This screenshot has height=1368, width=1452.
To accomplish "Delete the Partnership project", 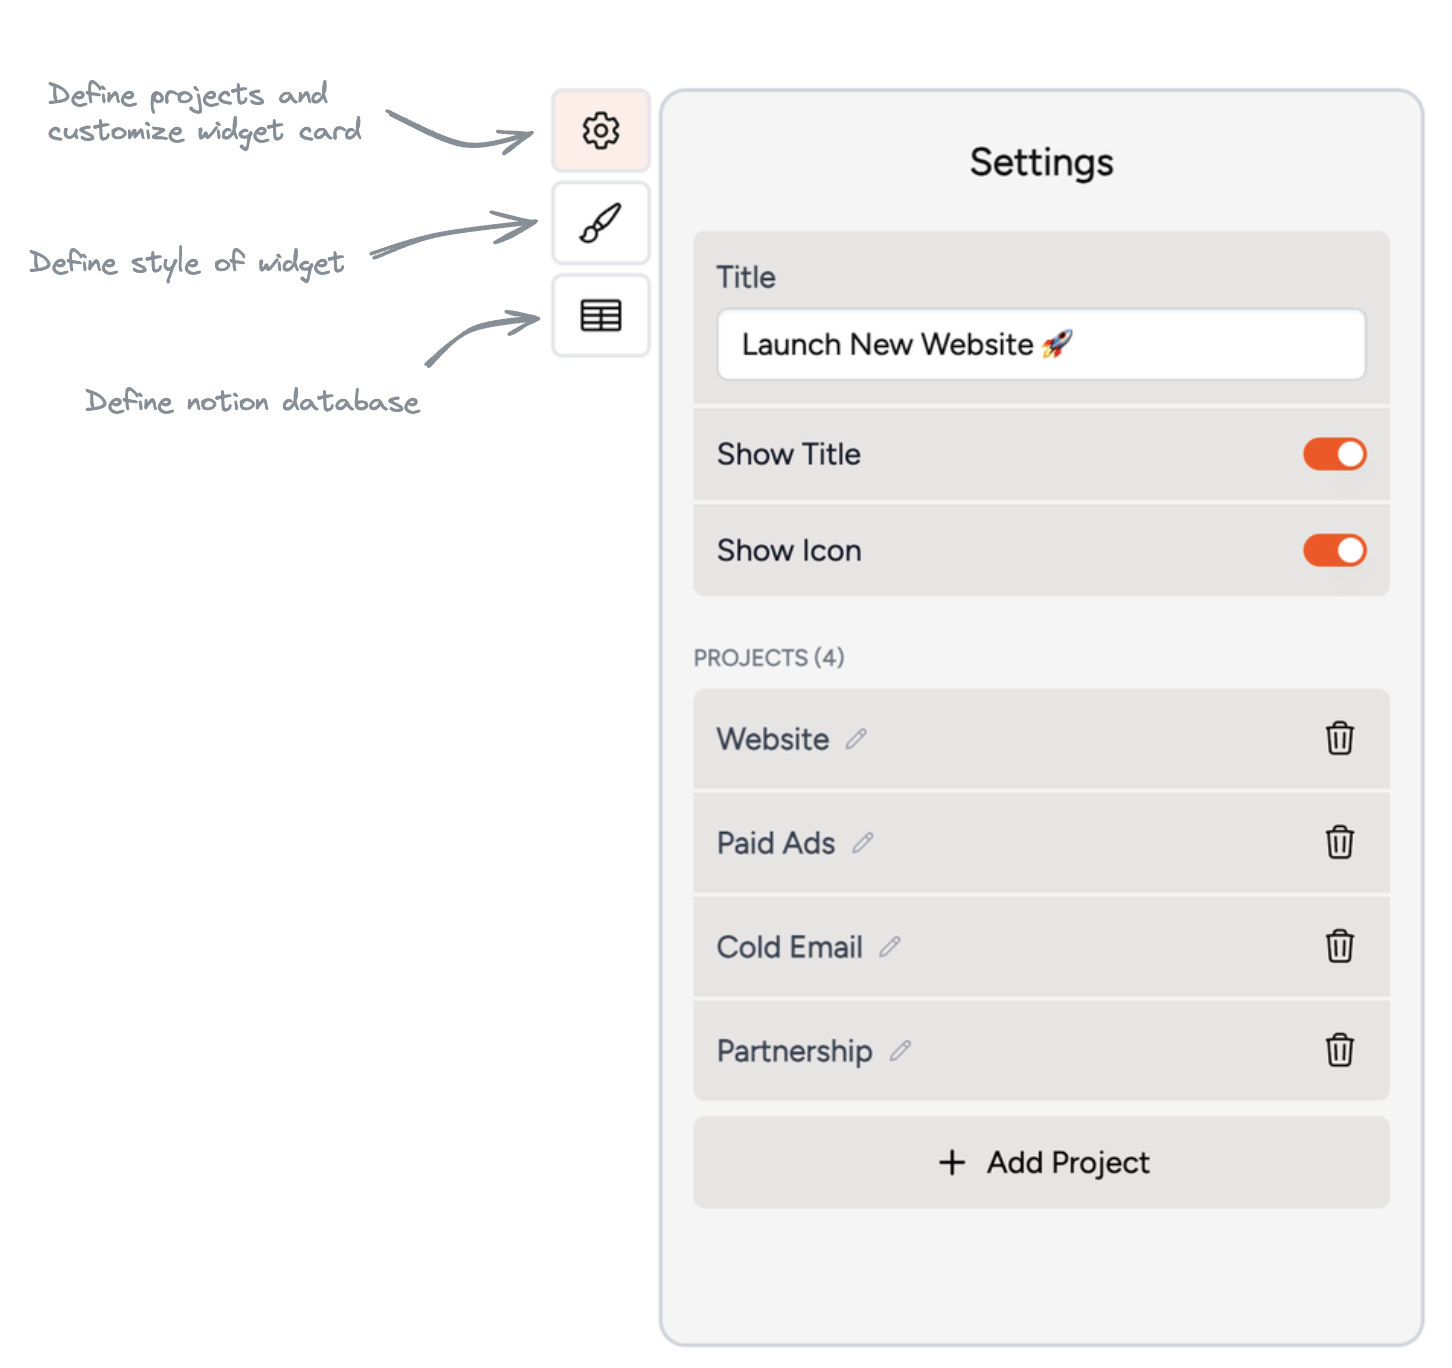I will pos(1339,1051).
